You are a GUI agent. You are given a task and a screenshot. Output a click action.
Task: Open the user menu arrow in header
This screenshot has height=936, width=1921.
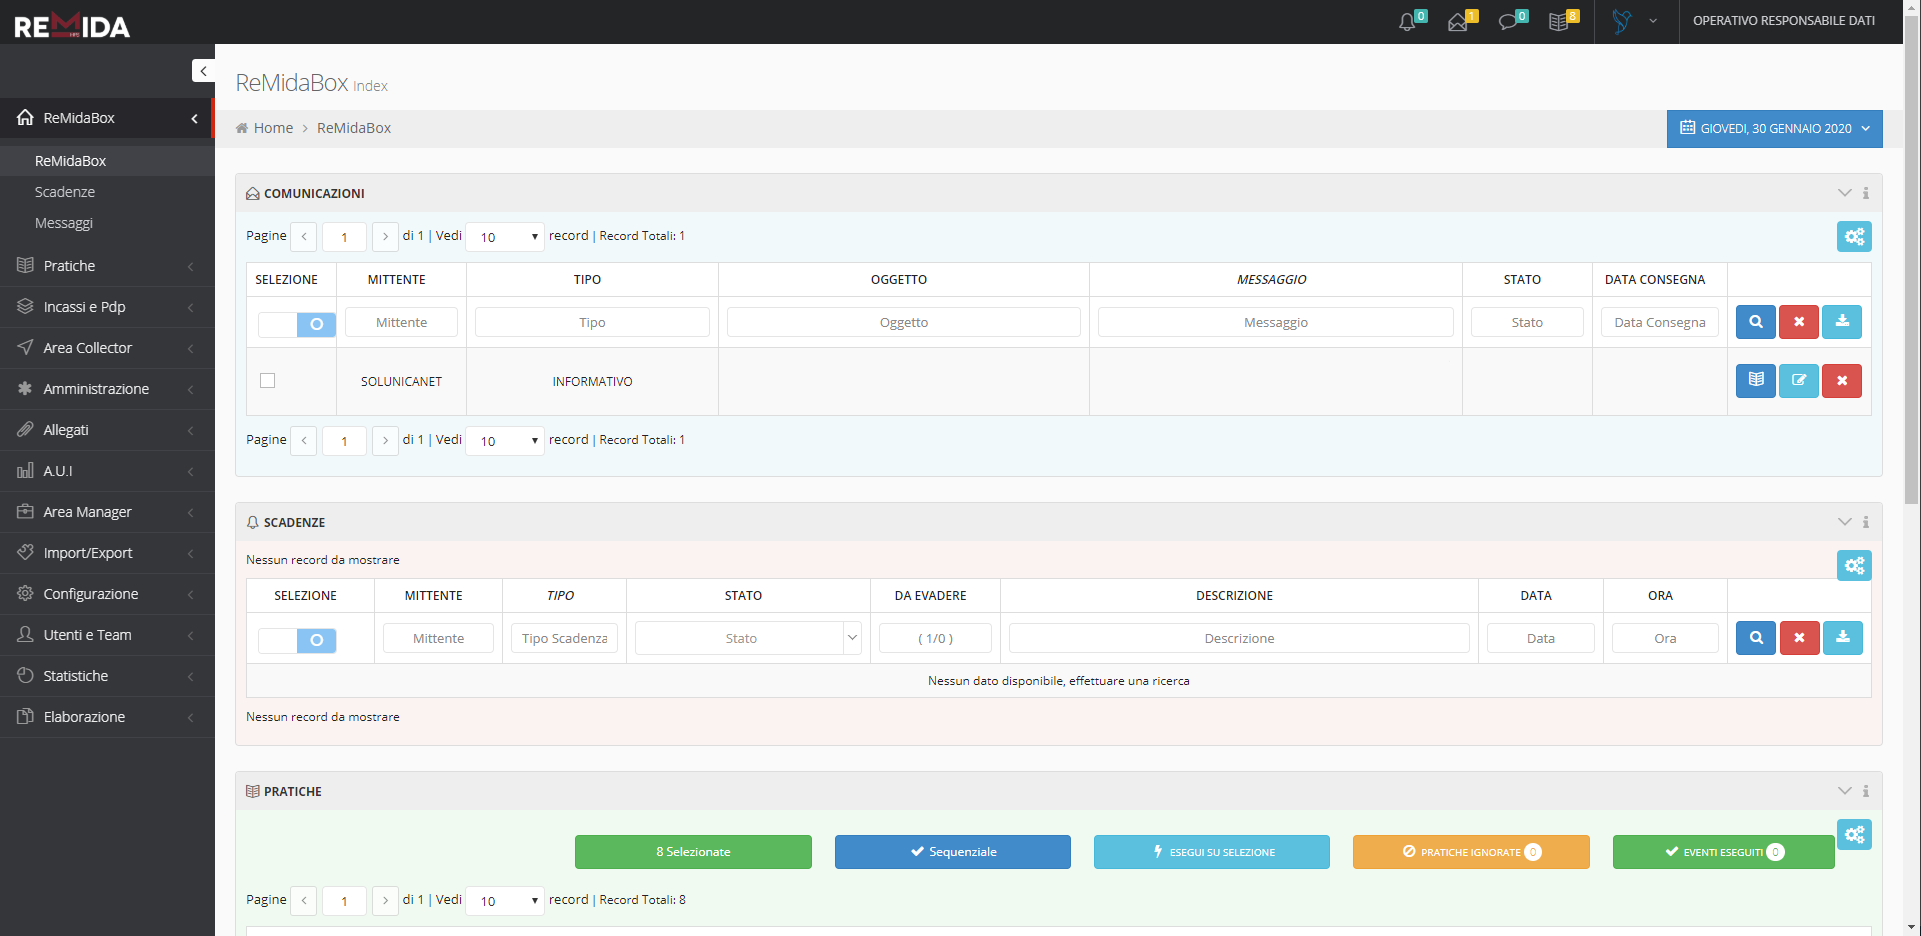1653,21
